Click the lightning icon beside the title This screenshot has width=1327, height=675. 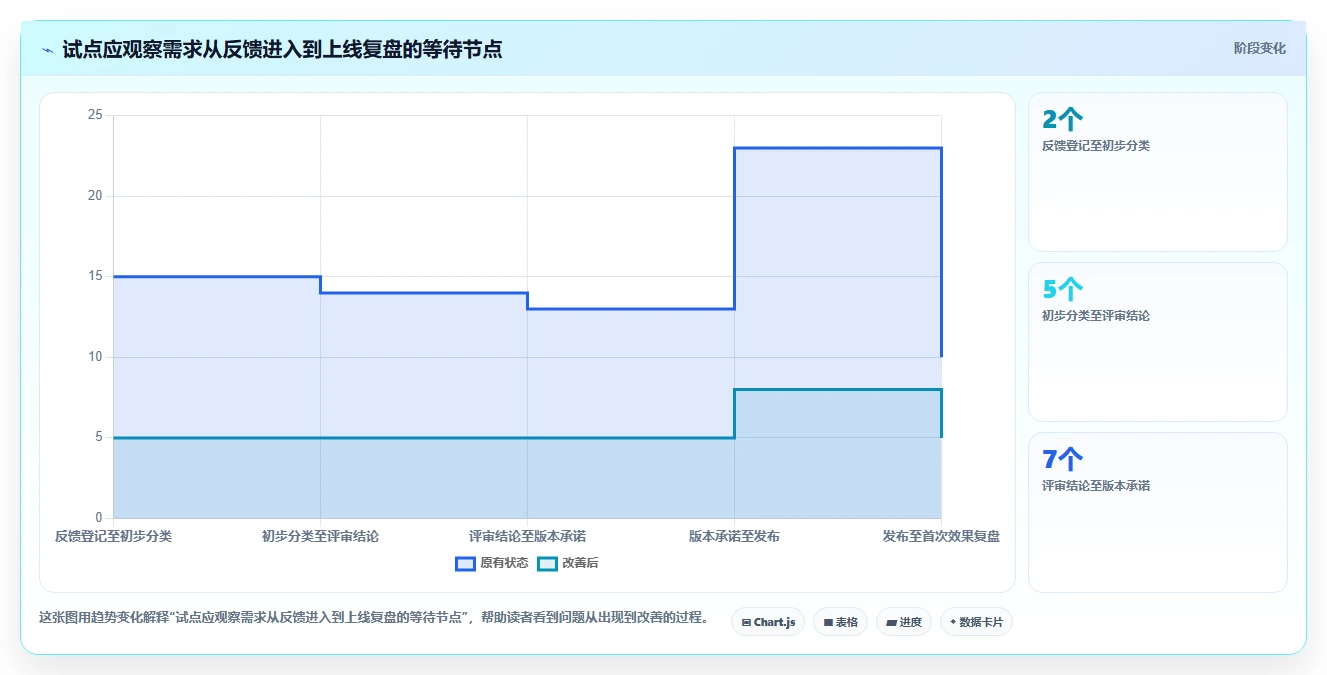(47, 49)
